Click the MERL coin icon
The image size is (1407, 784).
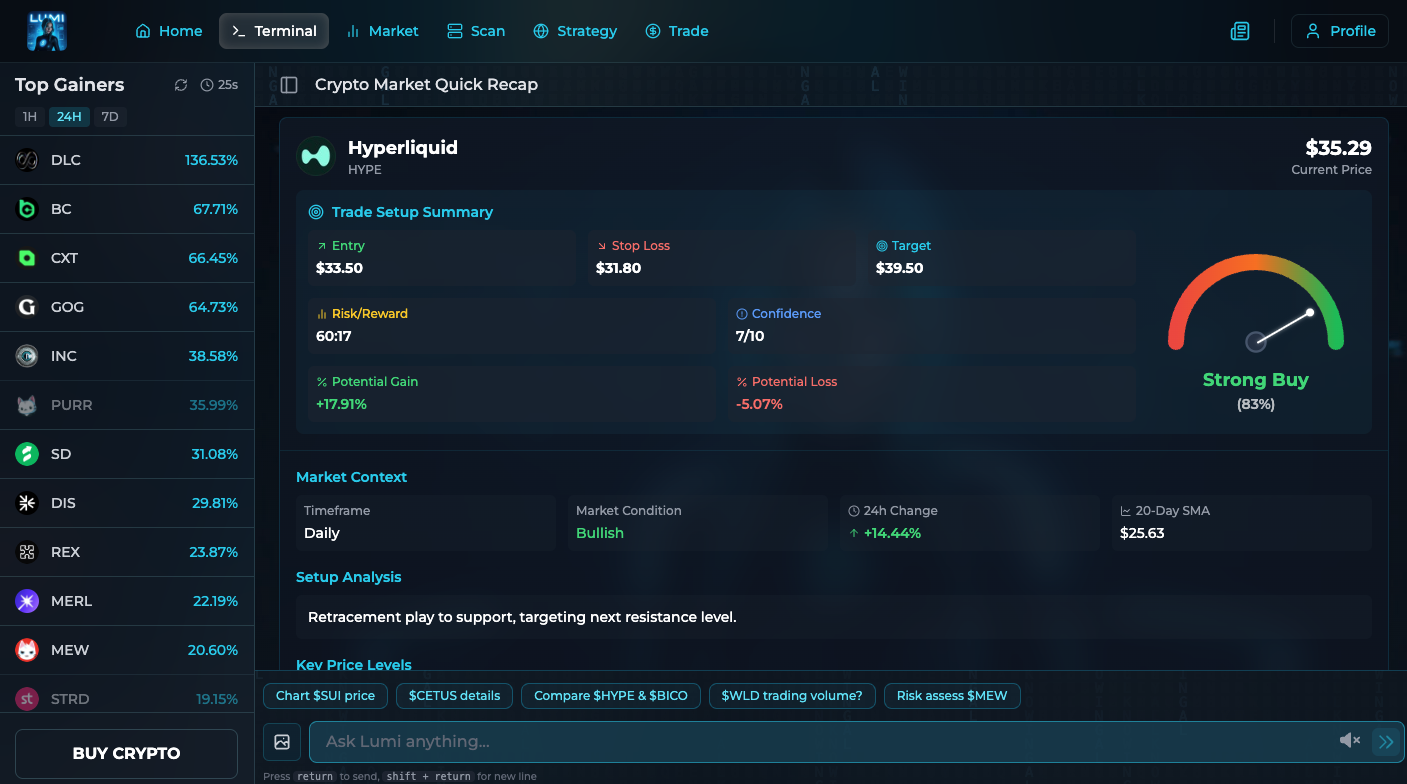tap(27, 601)
